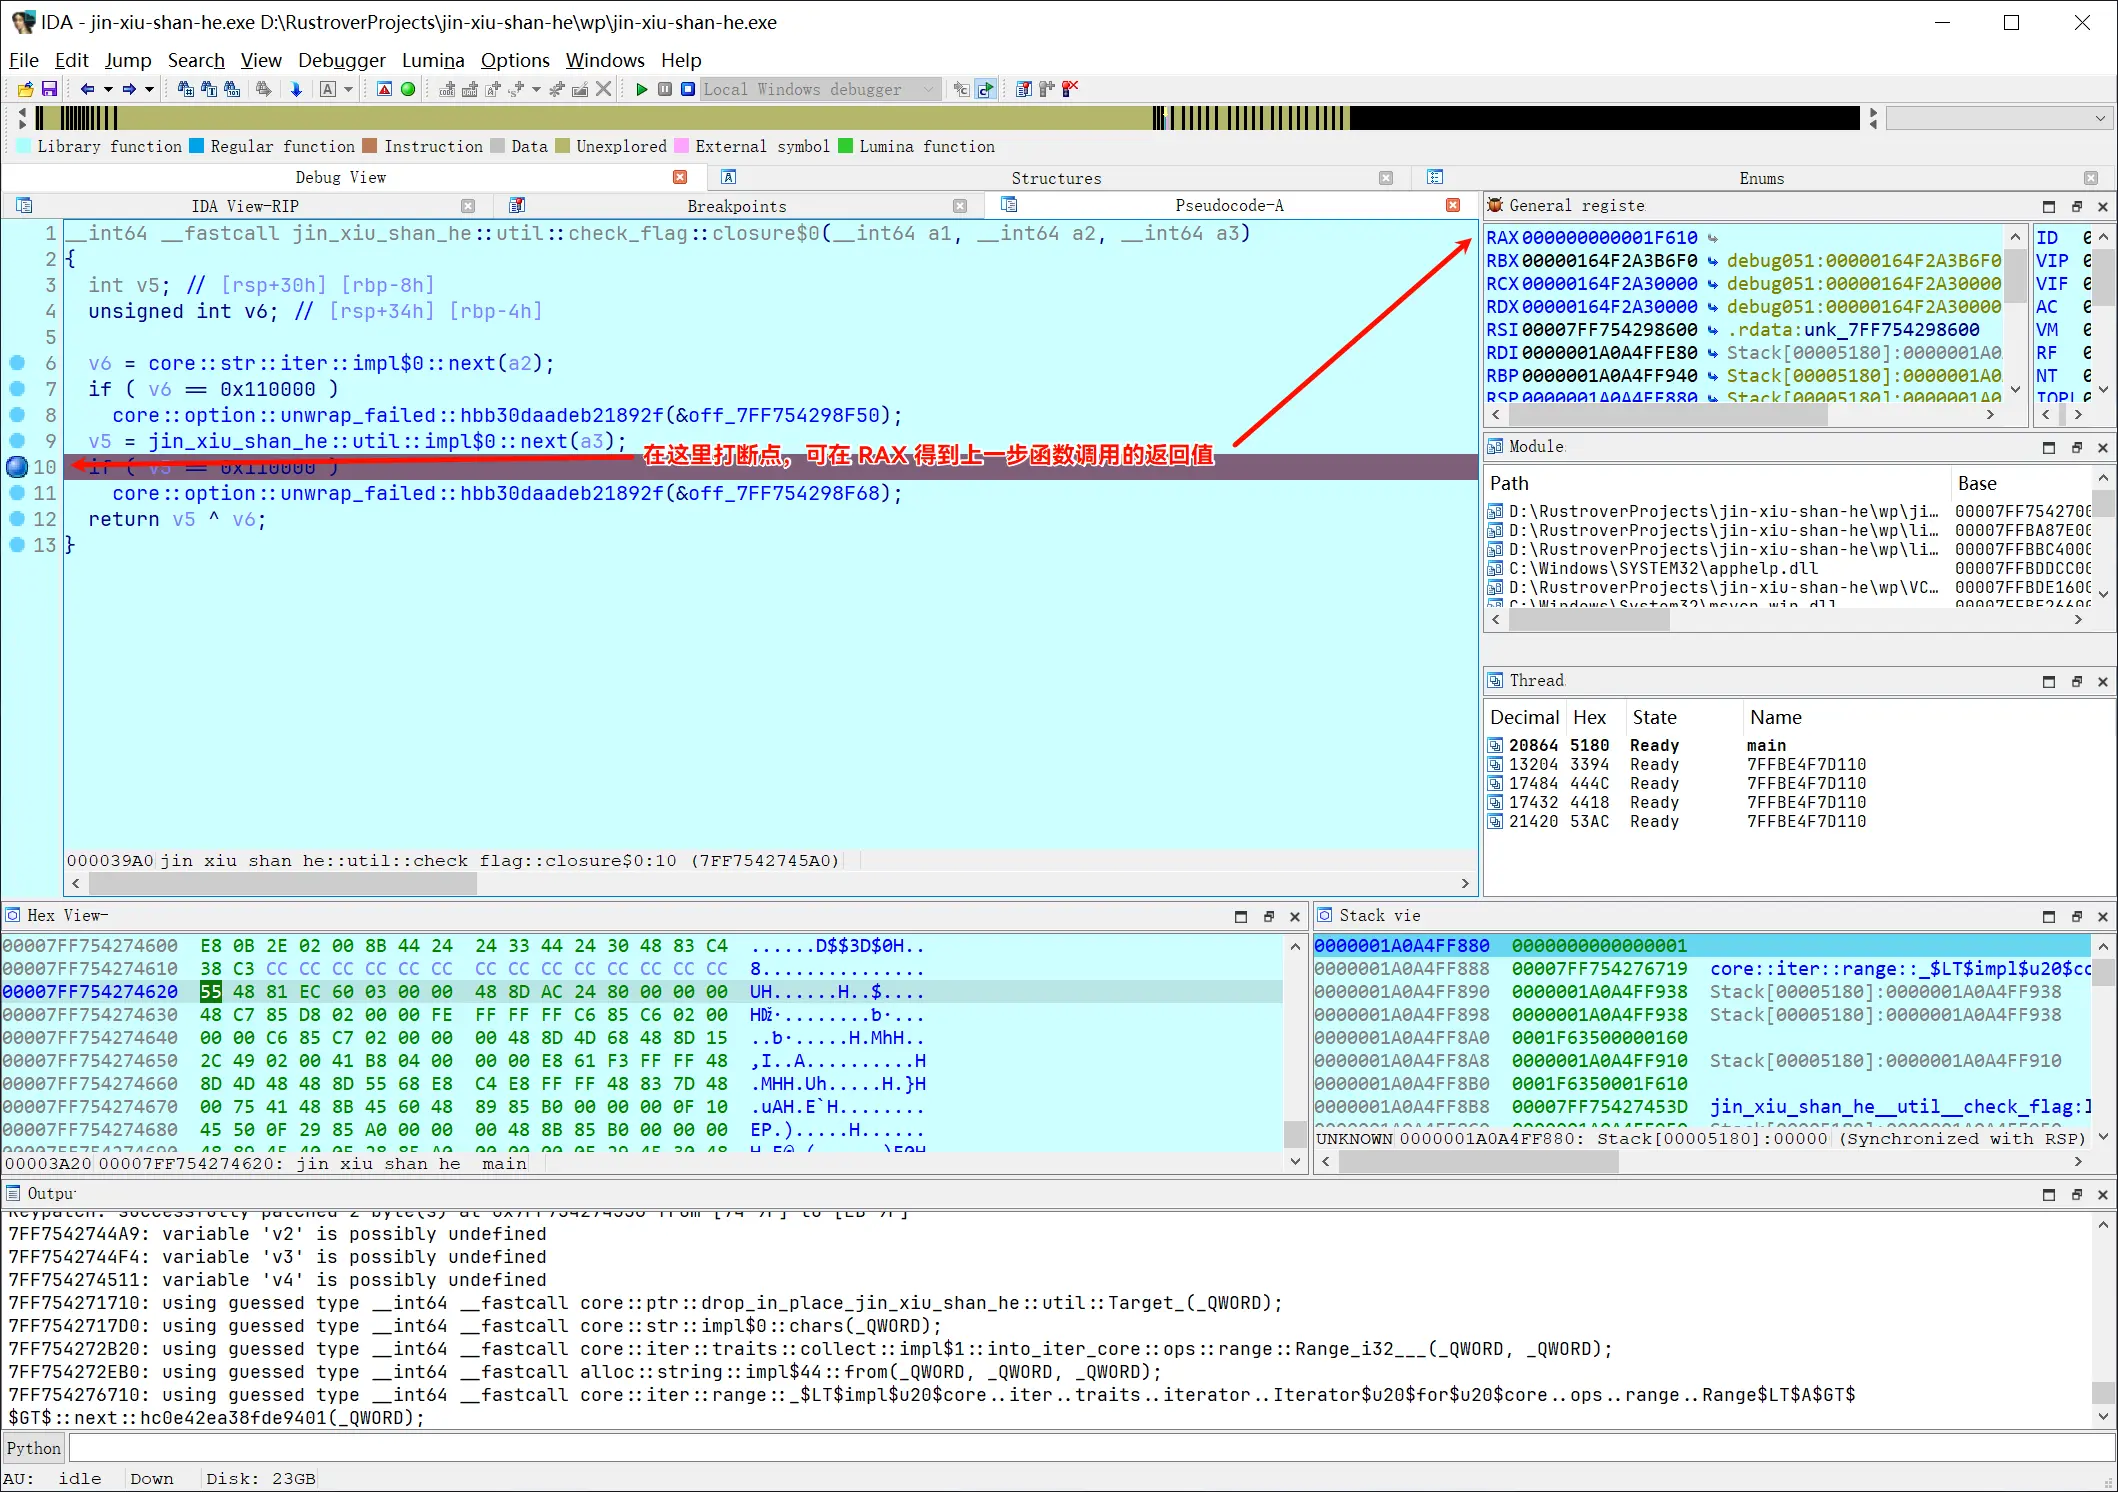Start process with green play button

pyautogui.click(x=641, y=89)
